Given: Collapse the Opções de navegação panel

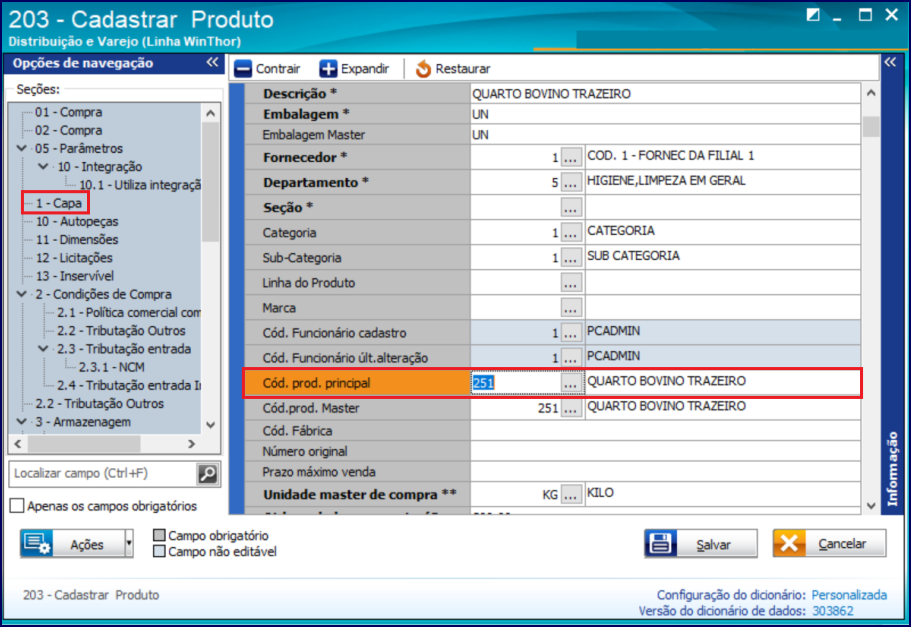Looking at the screenshot, I should (x=212, y=62).
